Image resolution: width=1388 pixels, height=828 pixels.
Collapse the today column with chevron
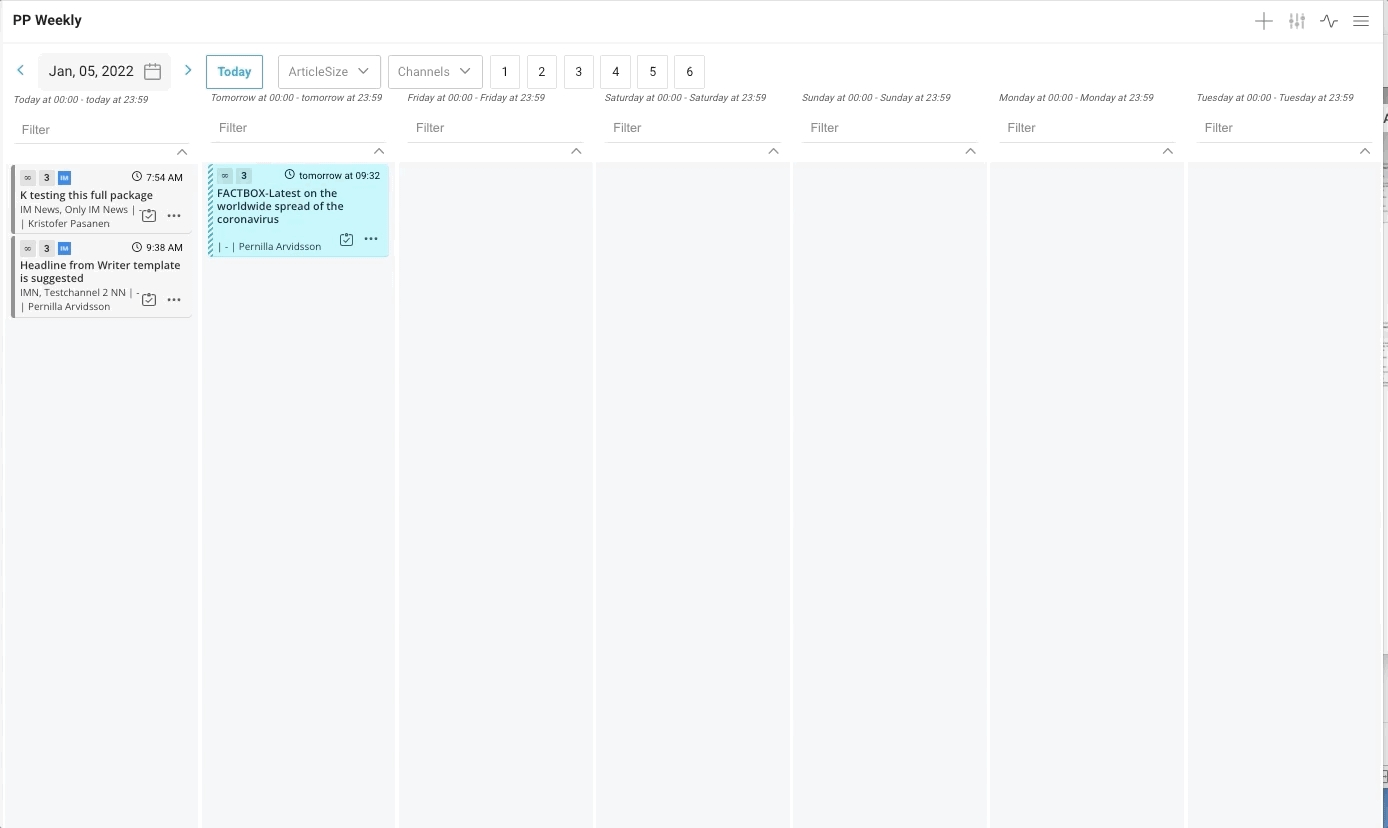[x=182, y=152]
